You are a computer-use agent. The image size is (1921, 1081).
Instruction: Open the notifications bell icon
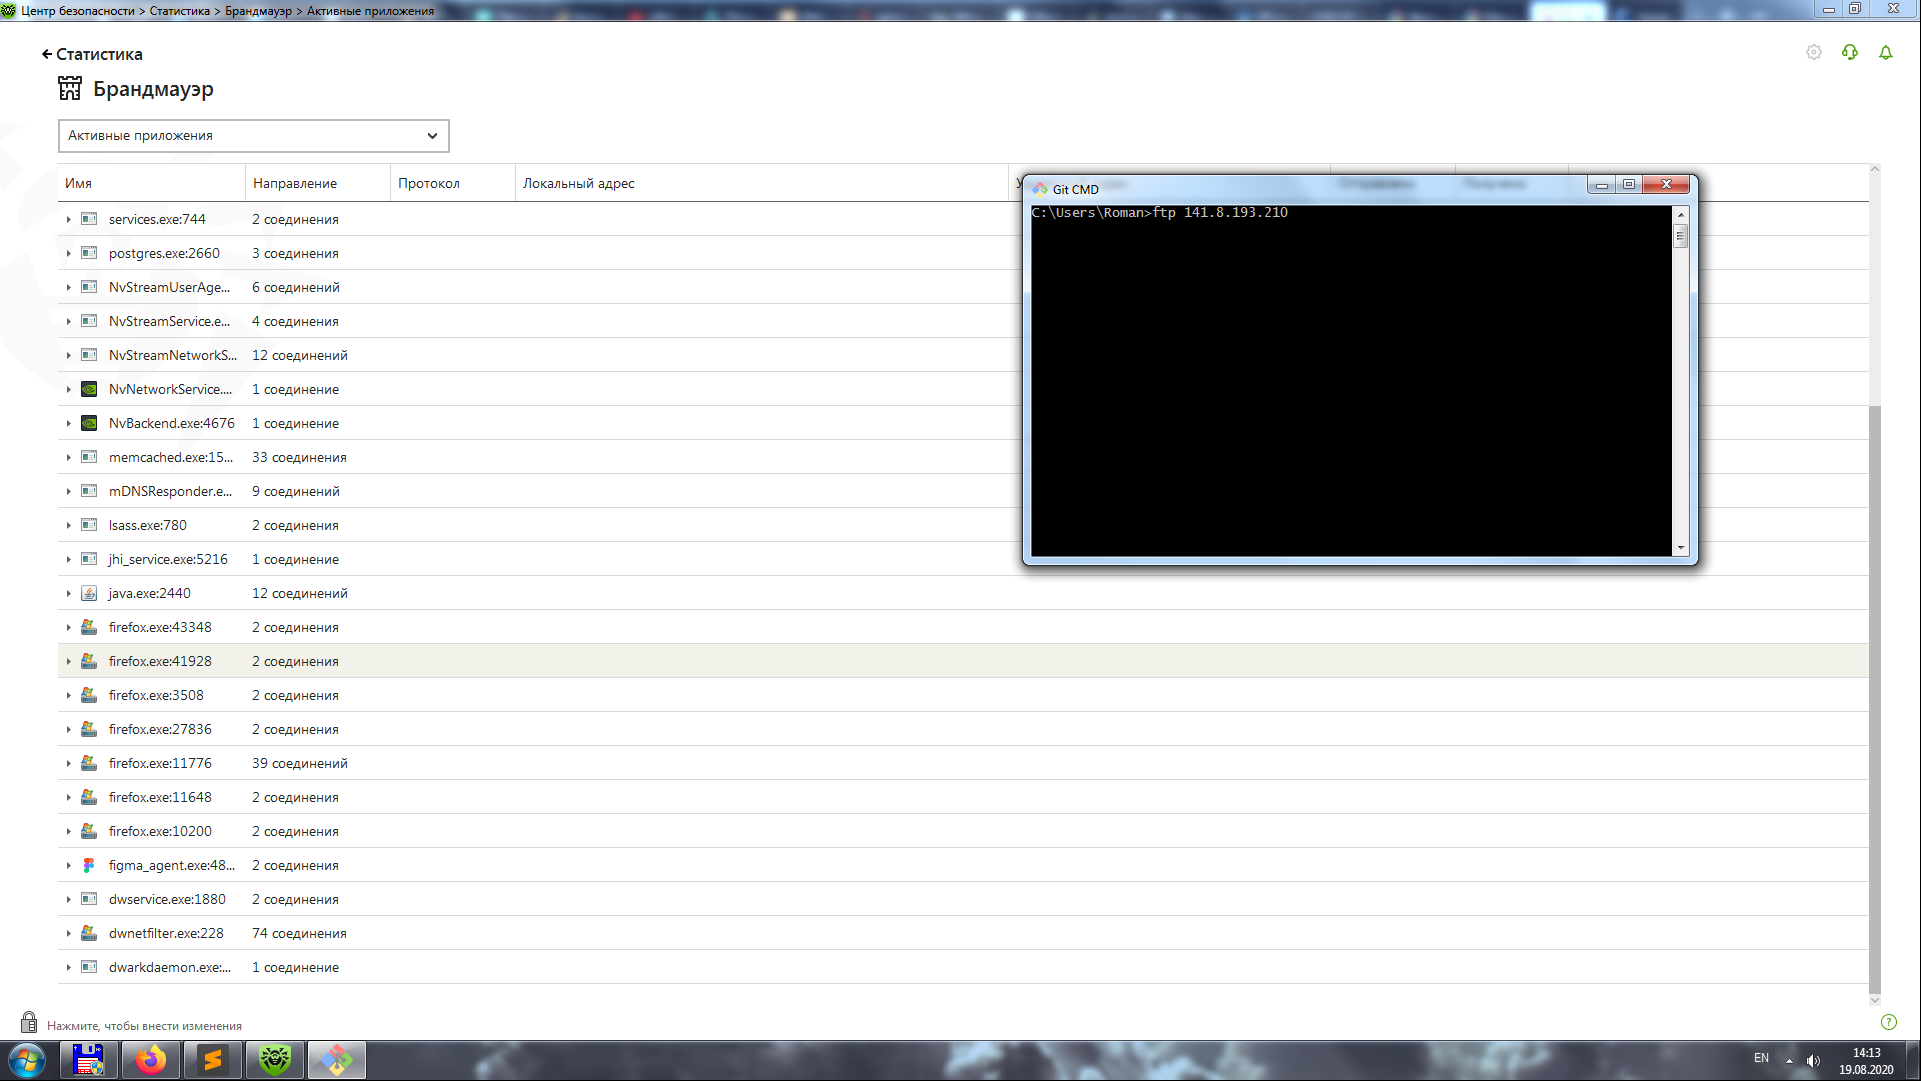tap(1885, 52)
